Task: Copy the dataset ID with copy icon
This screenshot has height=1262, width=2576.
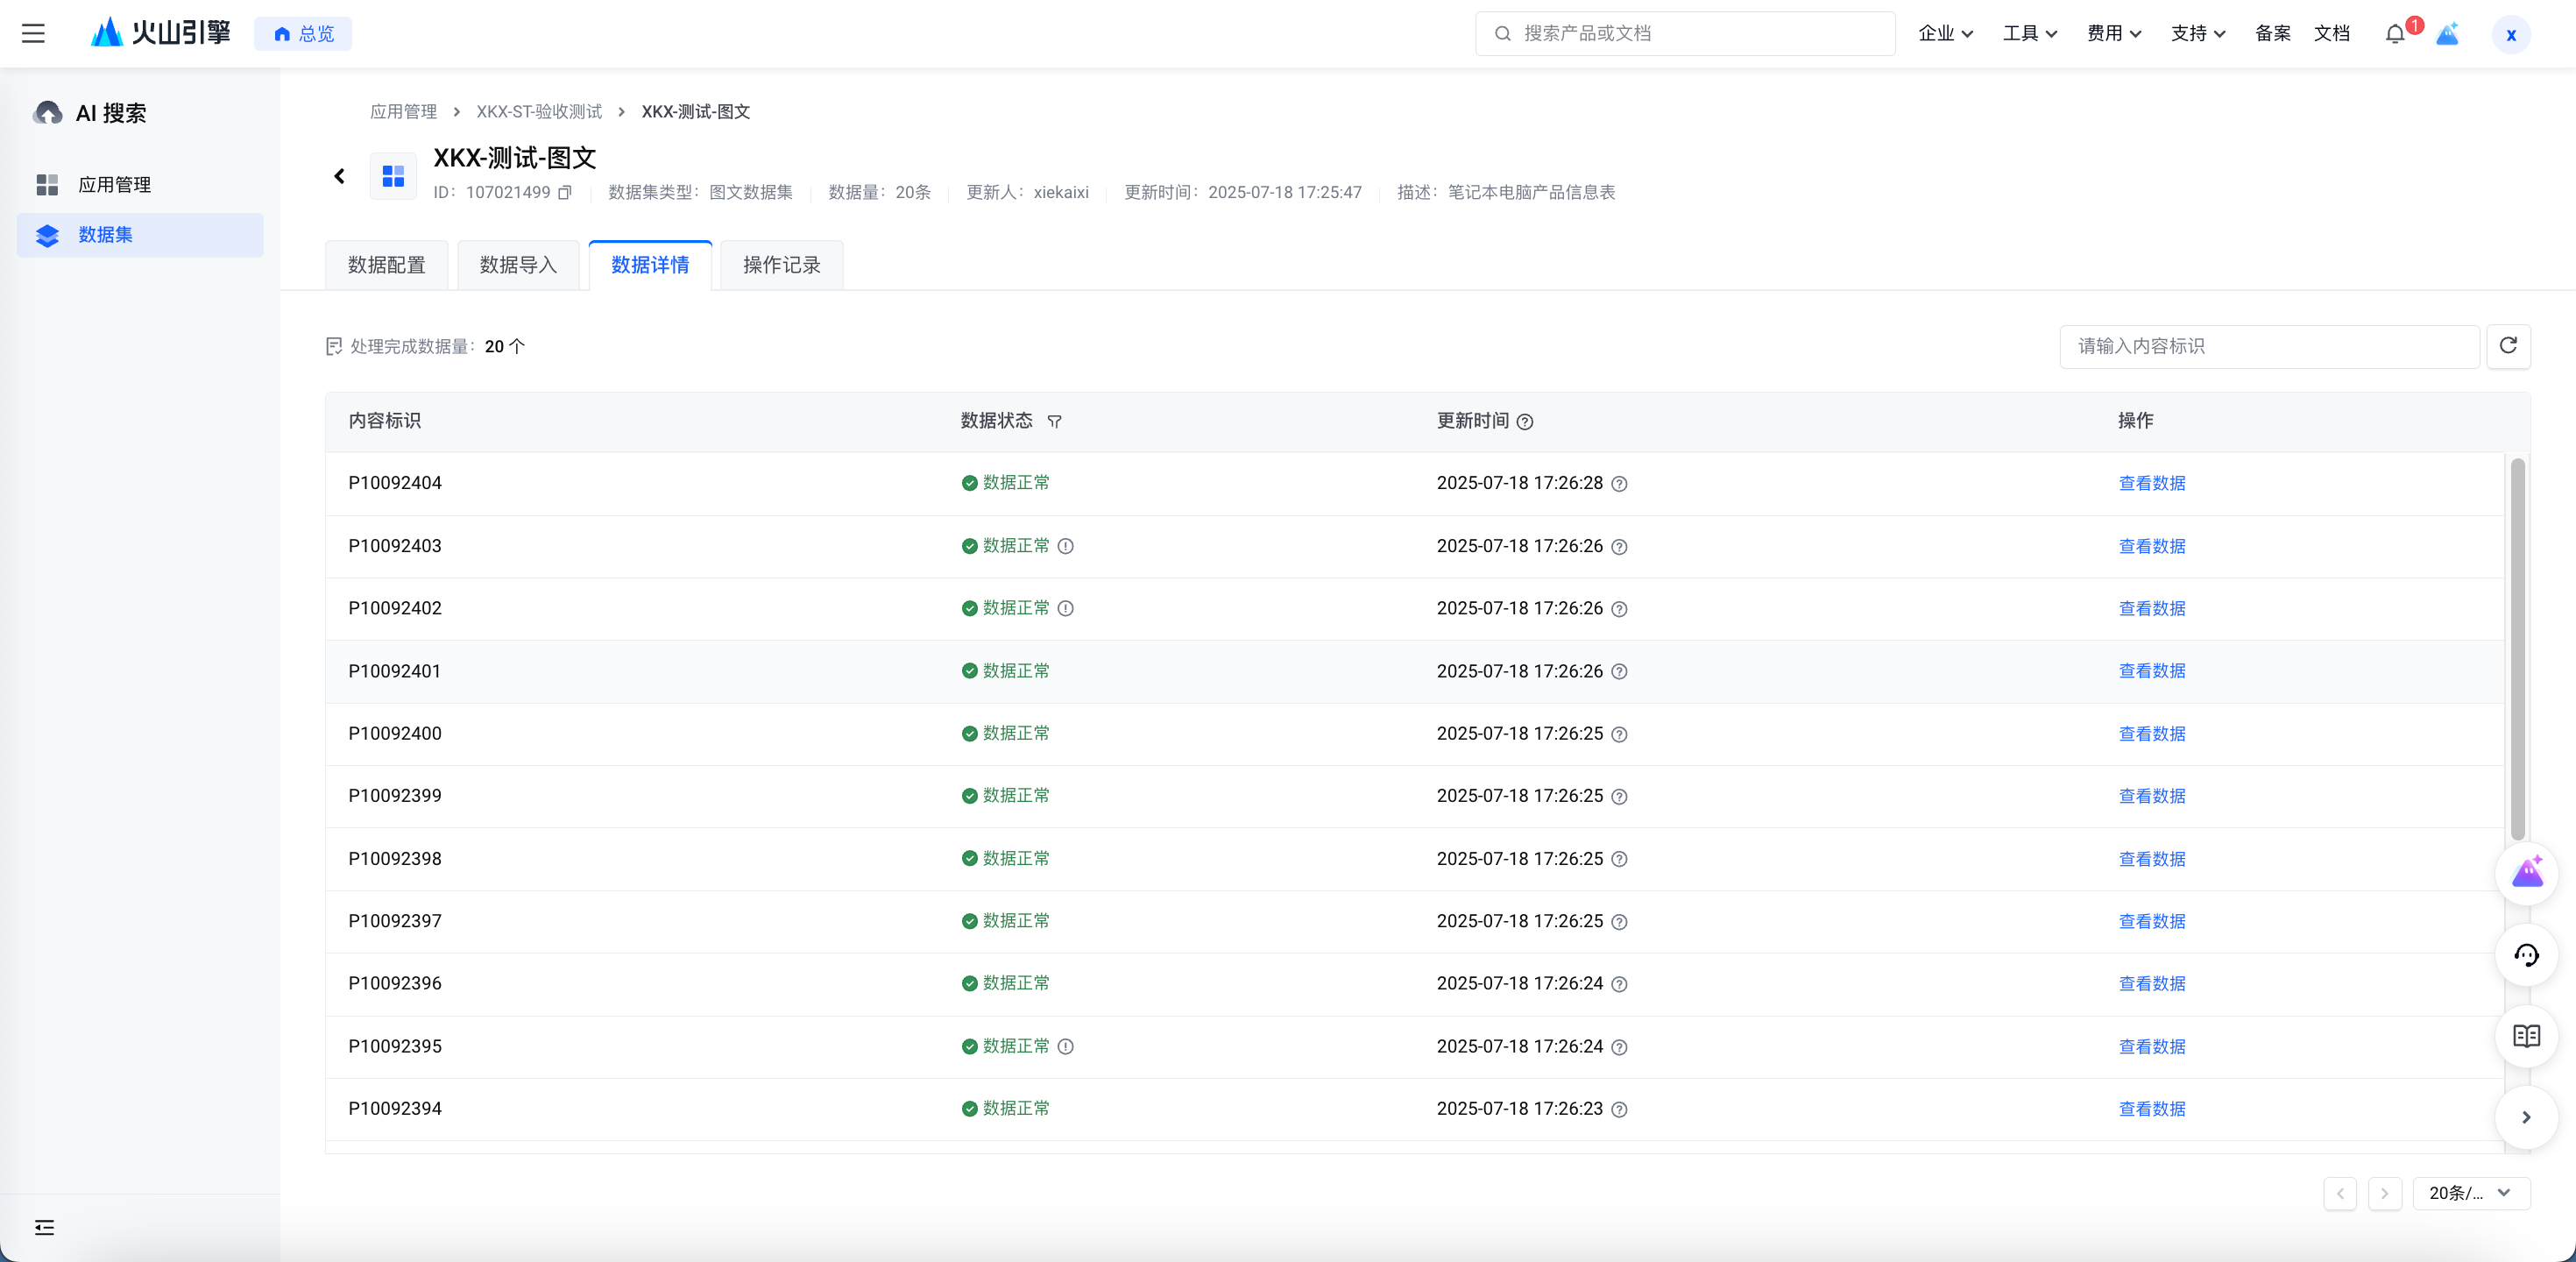Action: click(x=565, y=192)
